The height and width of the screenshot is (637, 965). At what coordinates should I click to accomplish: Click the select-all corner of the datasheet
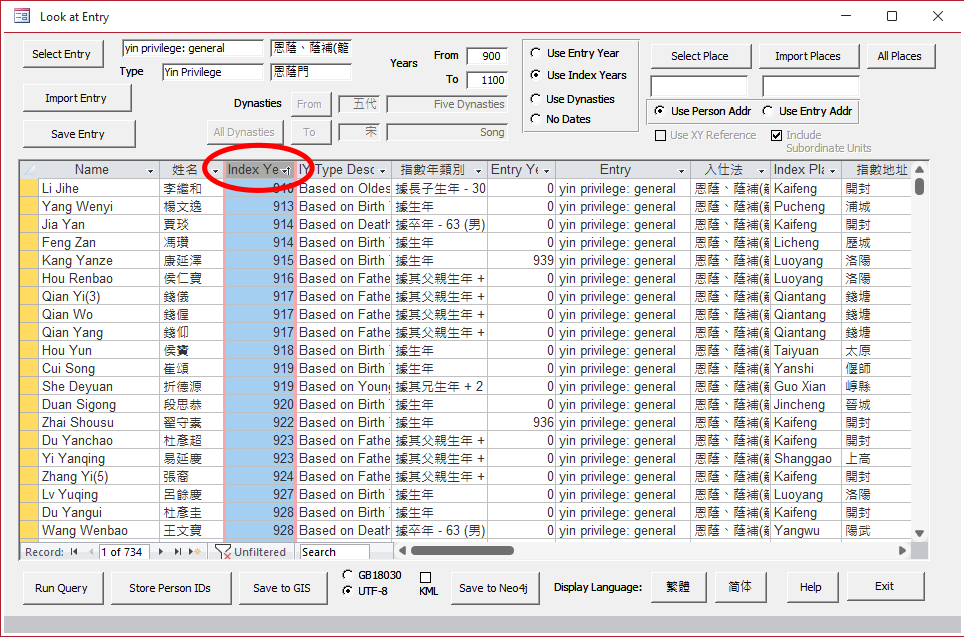click(29, 170)
